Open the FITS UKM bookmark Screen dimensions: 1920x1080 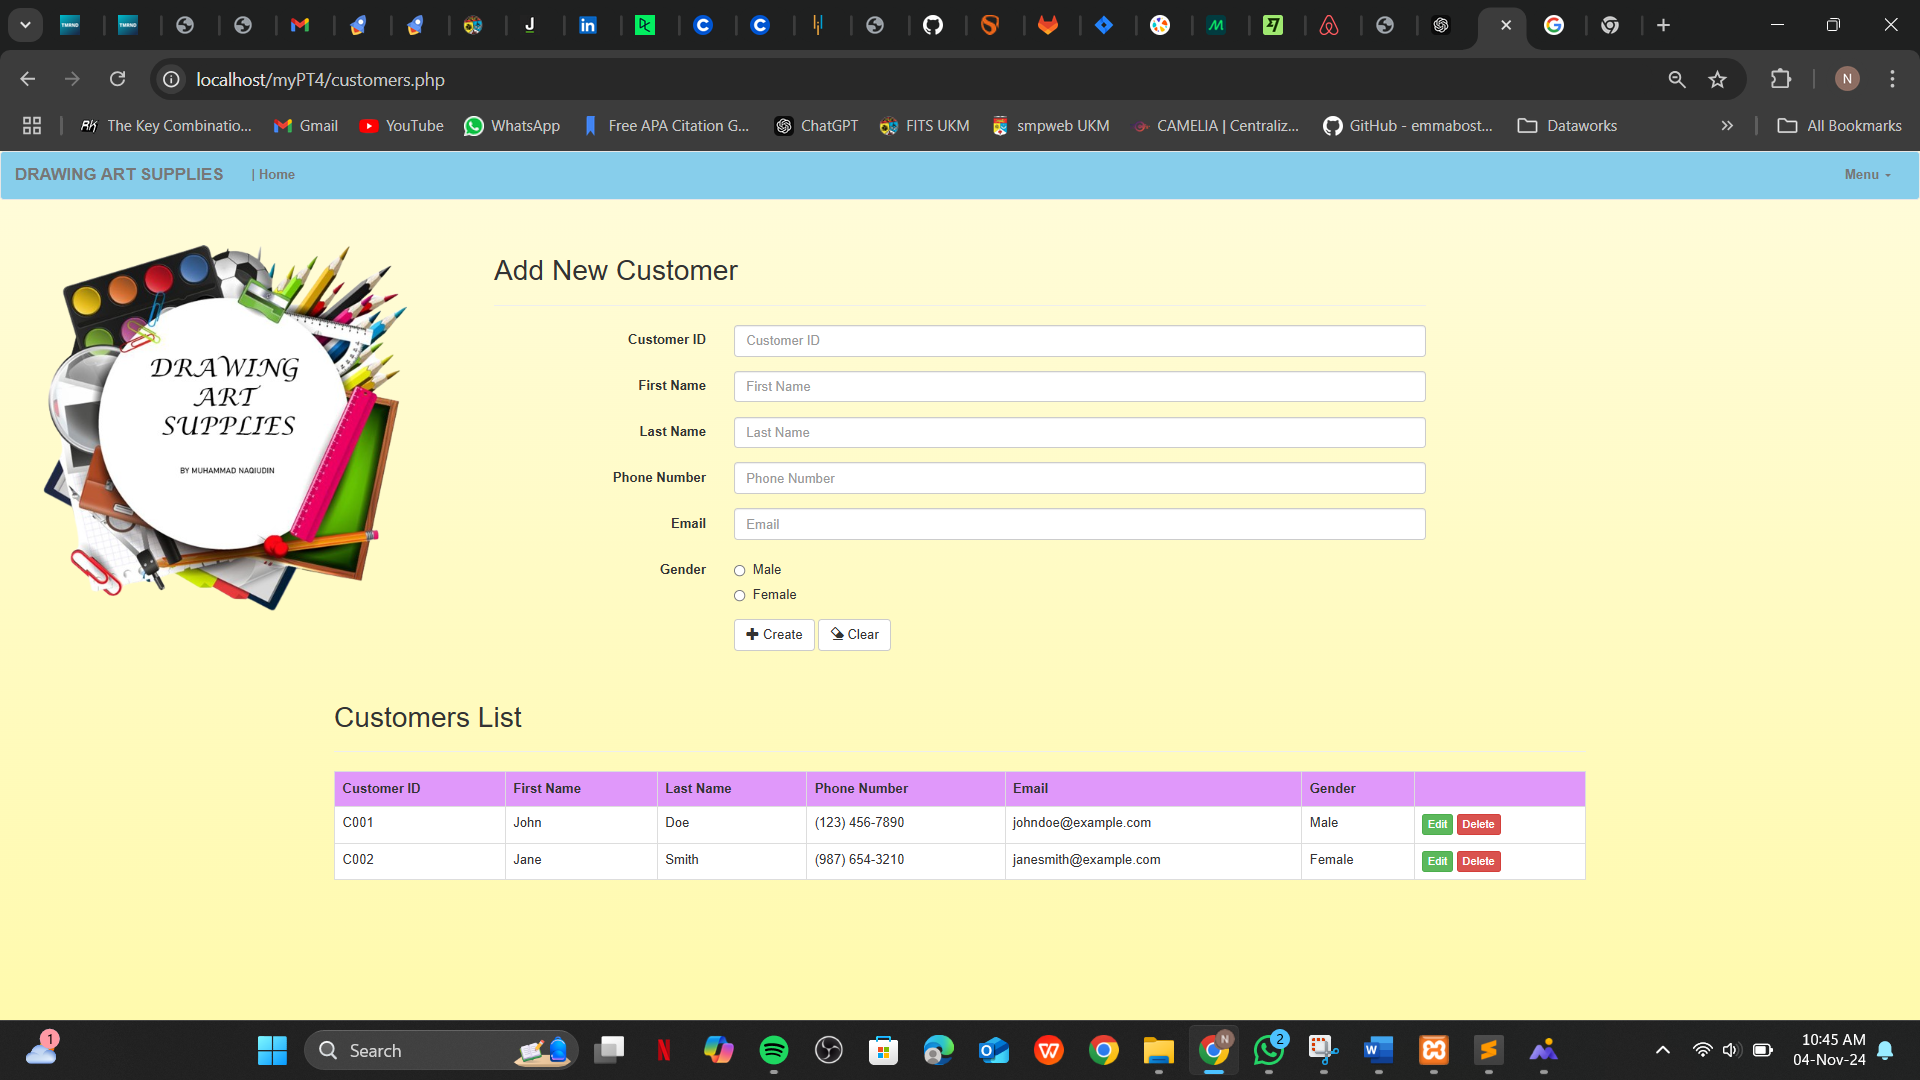(924, 125)
